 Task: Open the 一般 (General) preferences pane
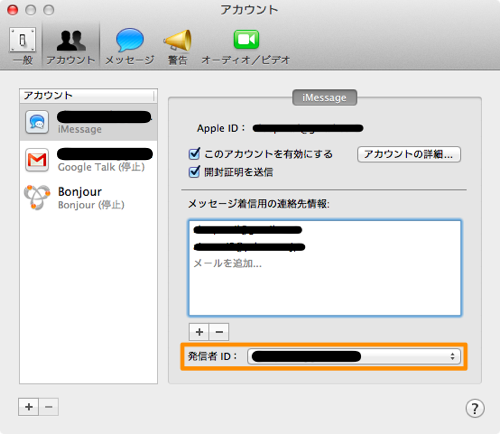pyautogui.click(x=22, y=46)
